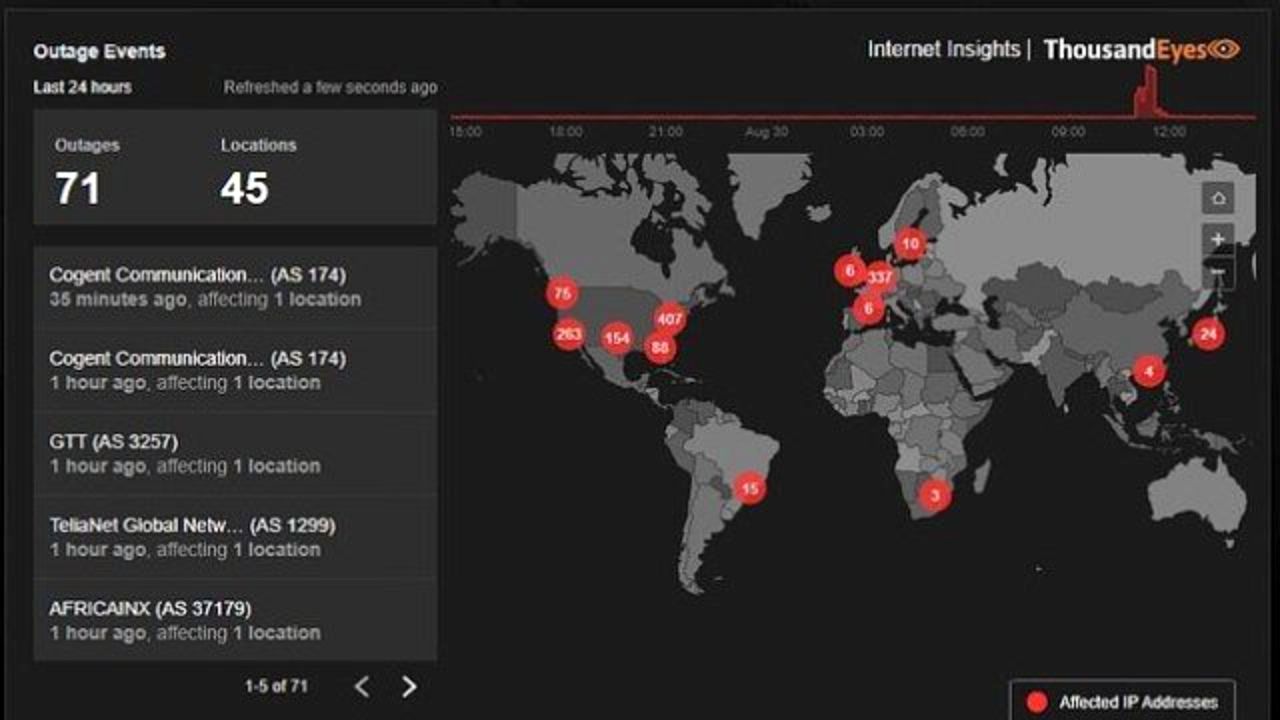Click the ThousandEyes eye logo
Screen dimensions: 1280x720
click(x=1224, y=49)
